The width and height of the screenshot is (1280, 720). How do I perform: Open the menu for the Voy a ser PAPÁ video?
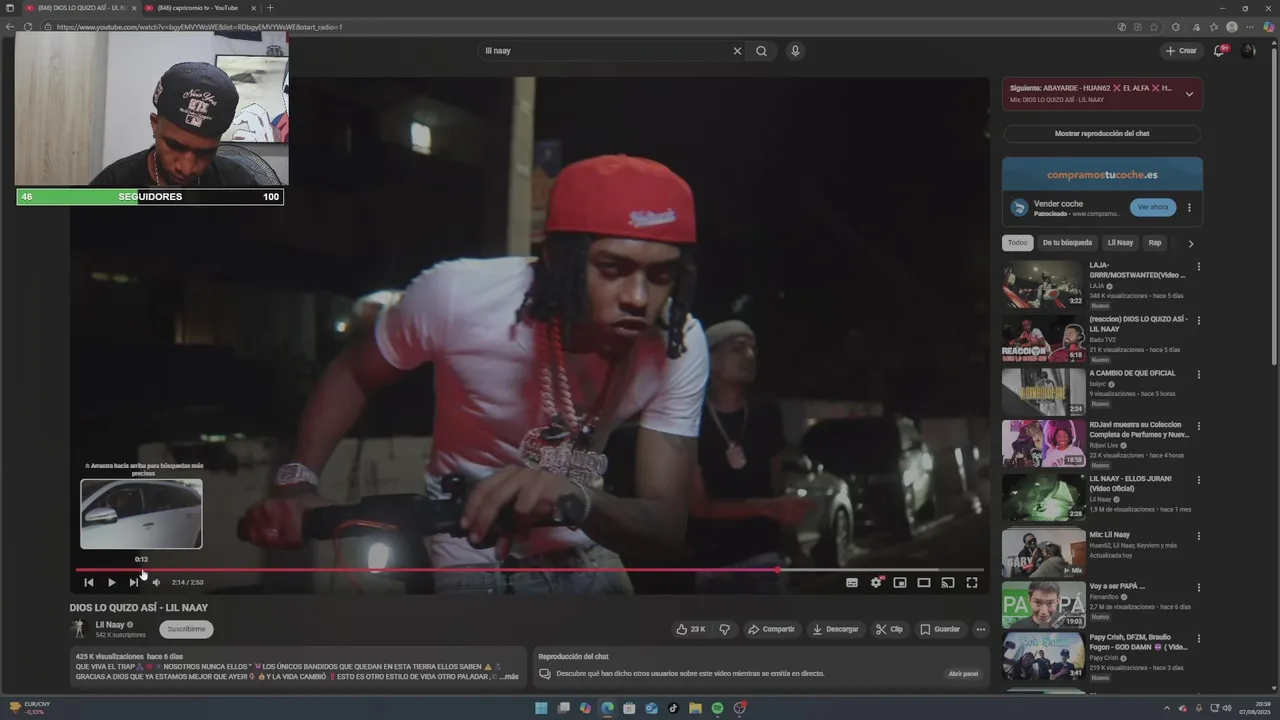(1198, 587)
